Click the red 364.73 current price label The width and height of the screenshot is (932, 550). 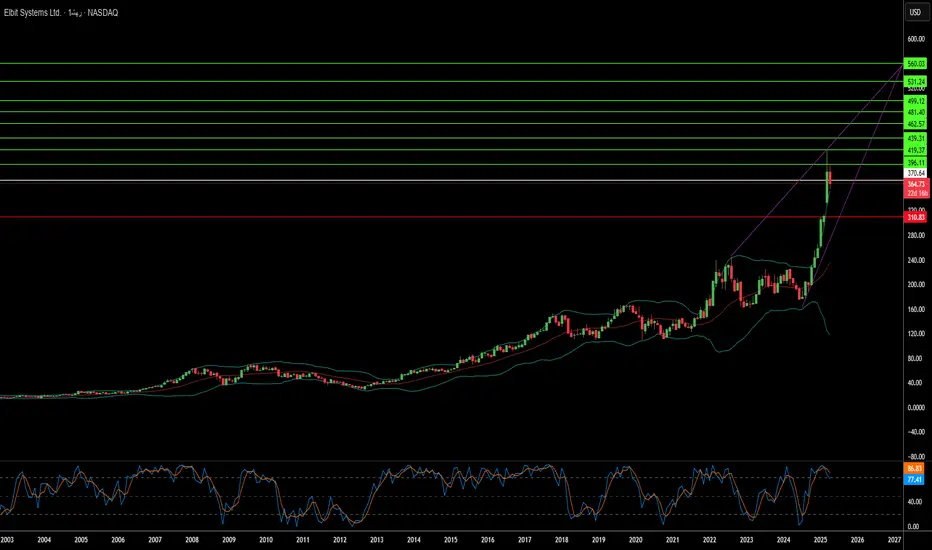916,184
